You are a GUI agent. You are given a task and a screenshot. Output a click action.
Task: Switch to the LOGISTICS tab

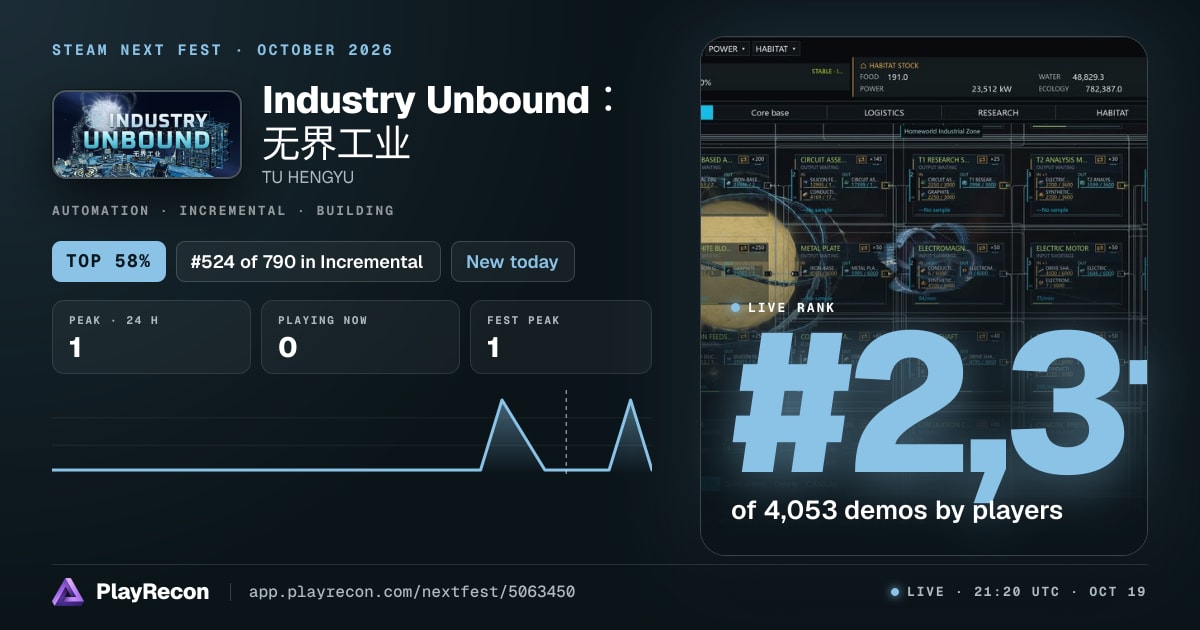click(884, 113)
